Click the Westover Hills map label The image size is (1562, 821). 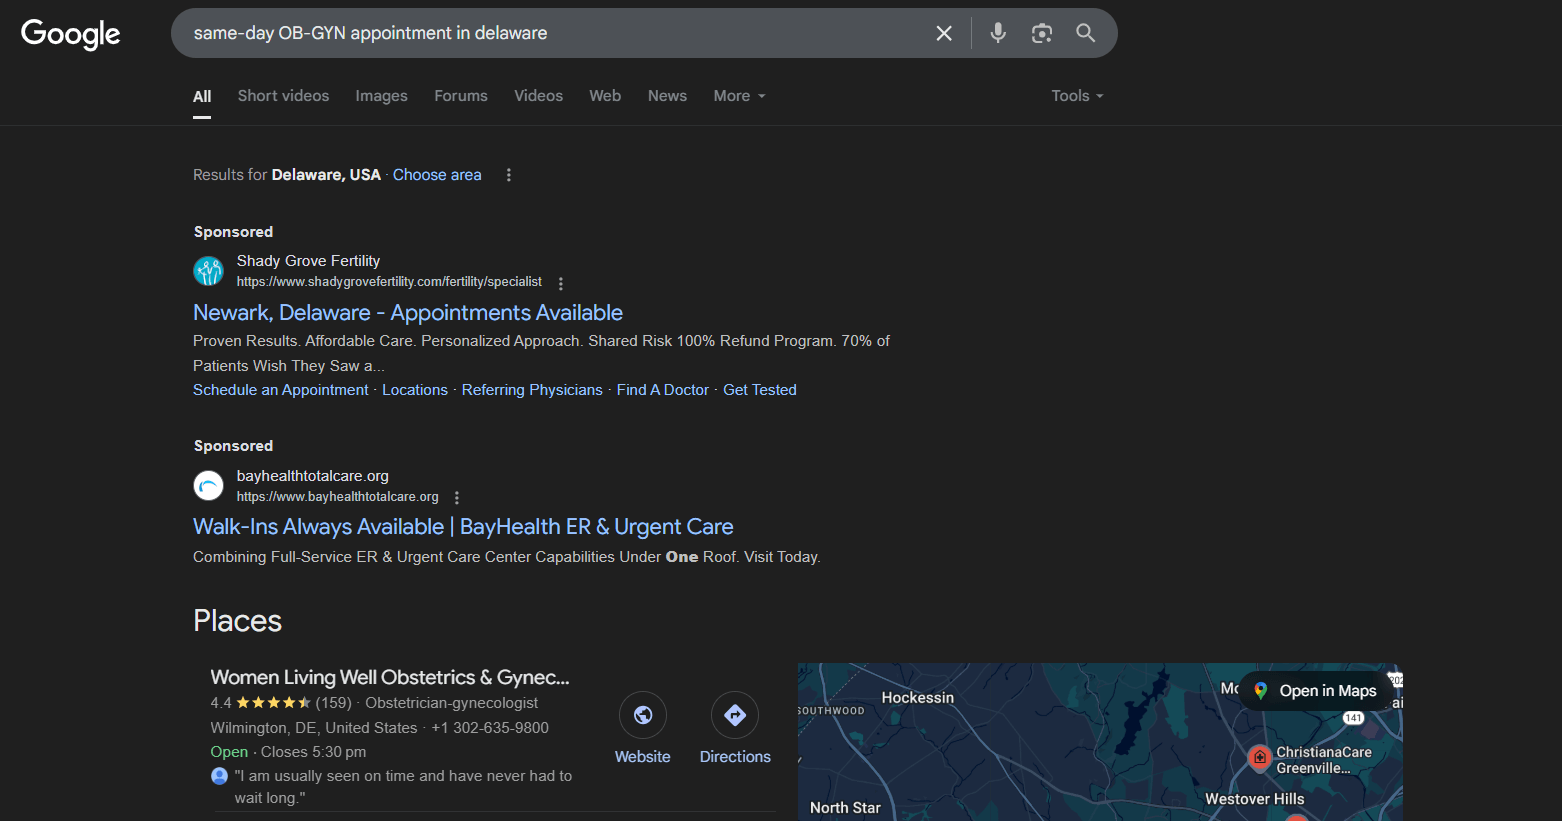(1254, 799)
